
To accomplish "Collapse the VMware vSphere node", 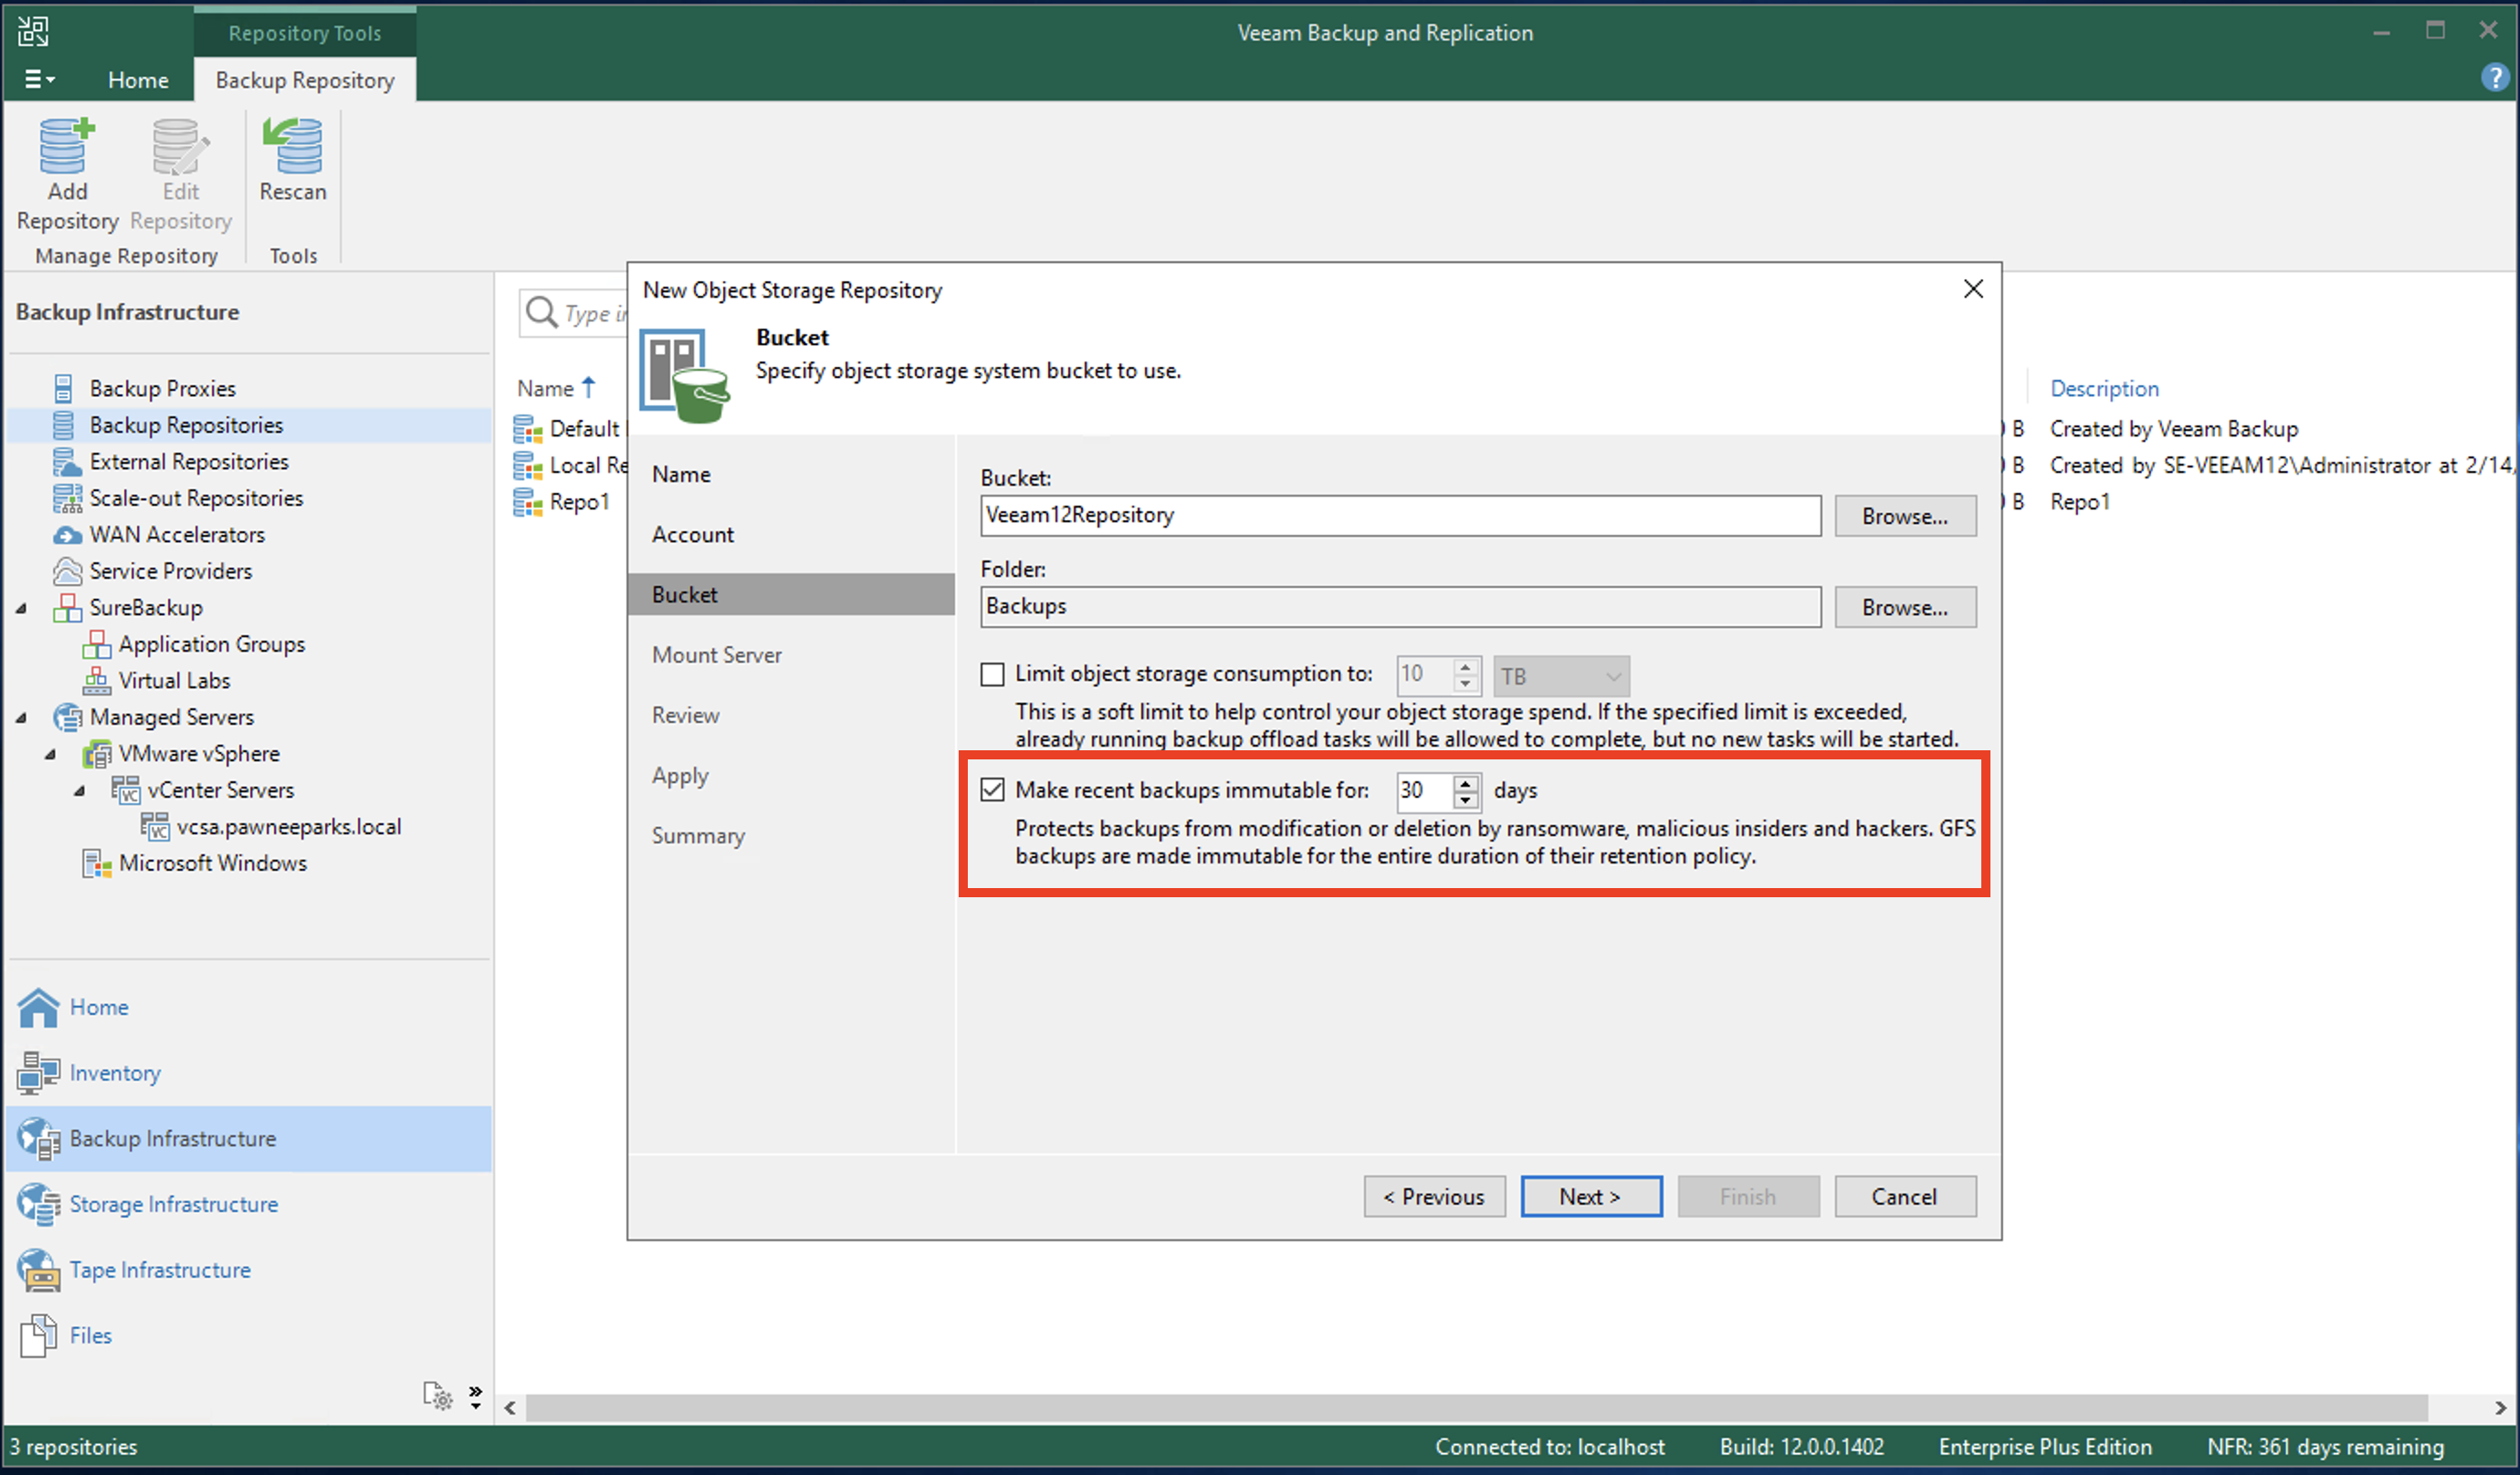I will (50, 754).
